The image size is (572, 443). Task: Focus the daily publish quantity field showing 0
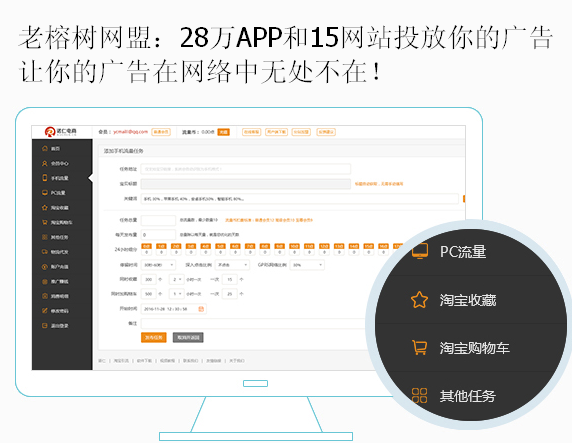[158, 235]
